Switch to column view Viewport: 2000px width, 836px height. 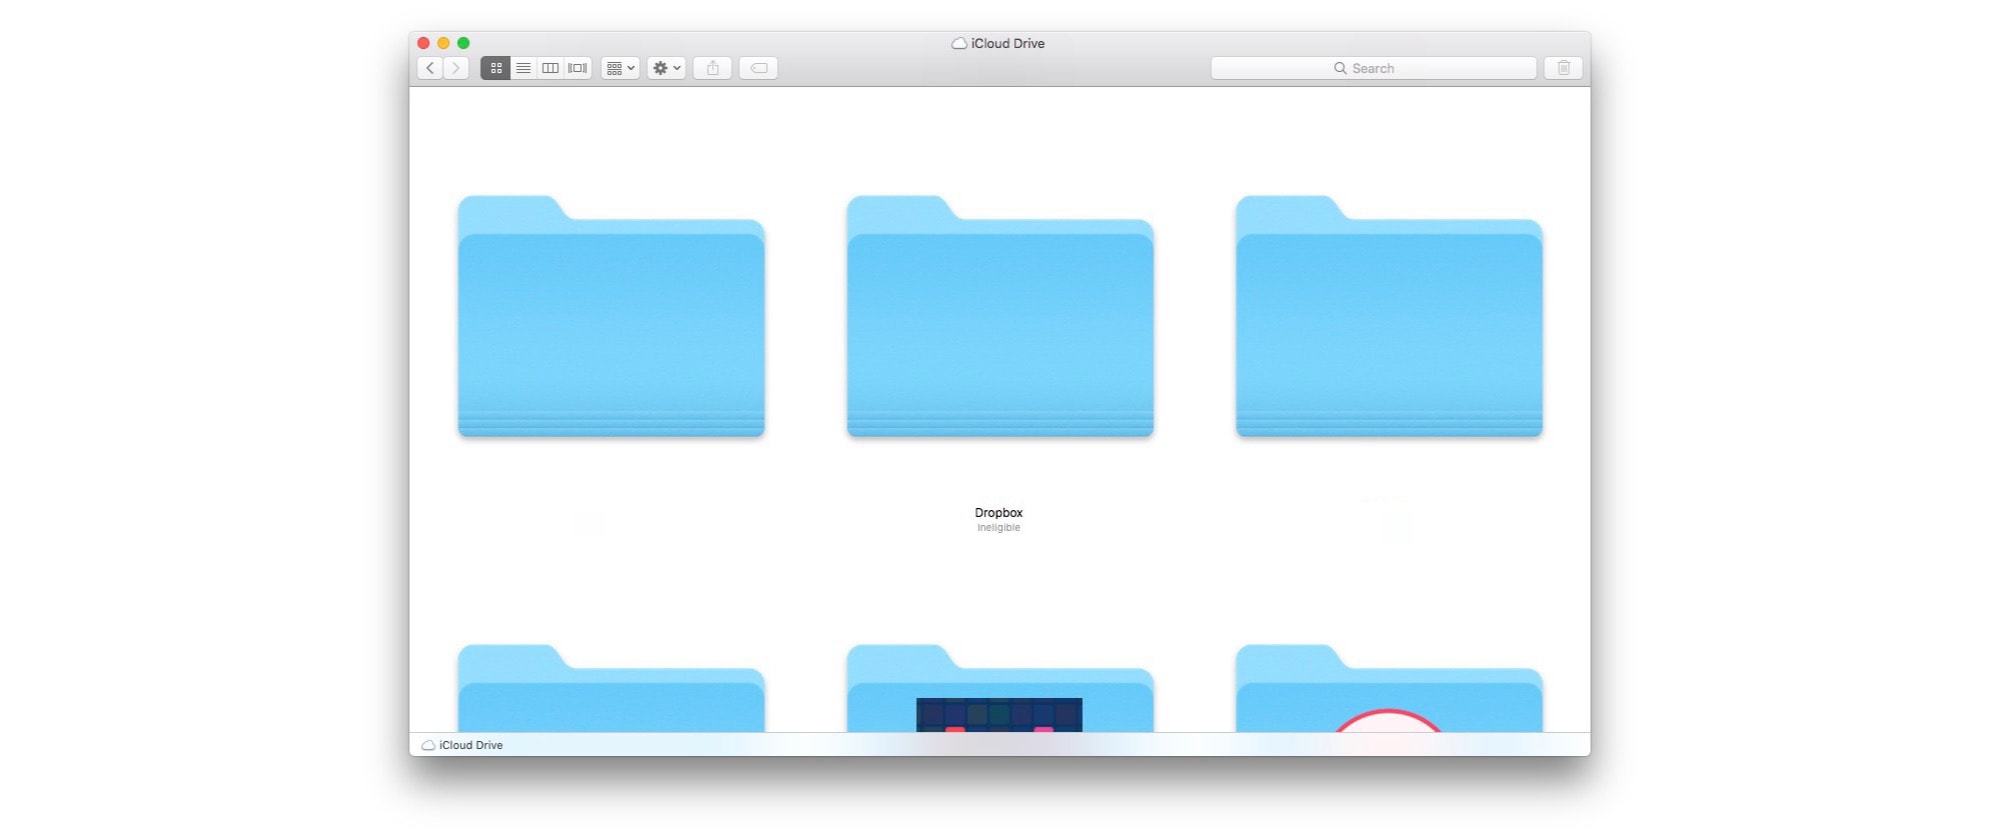coord(550,68)
